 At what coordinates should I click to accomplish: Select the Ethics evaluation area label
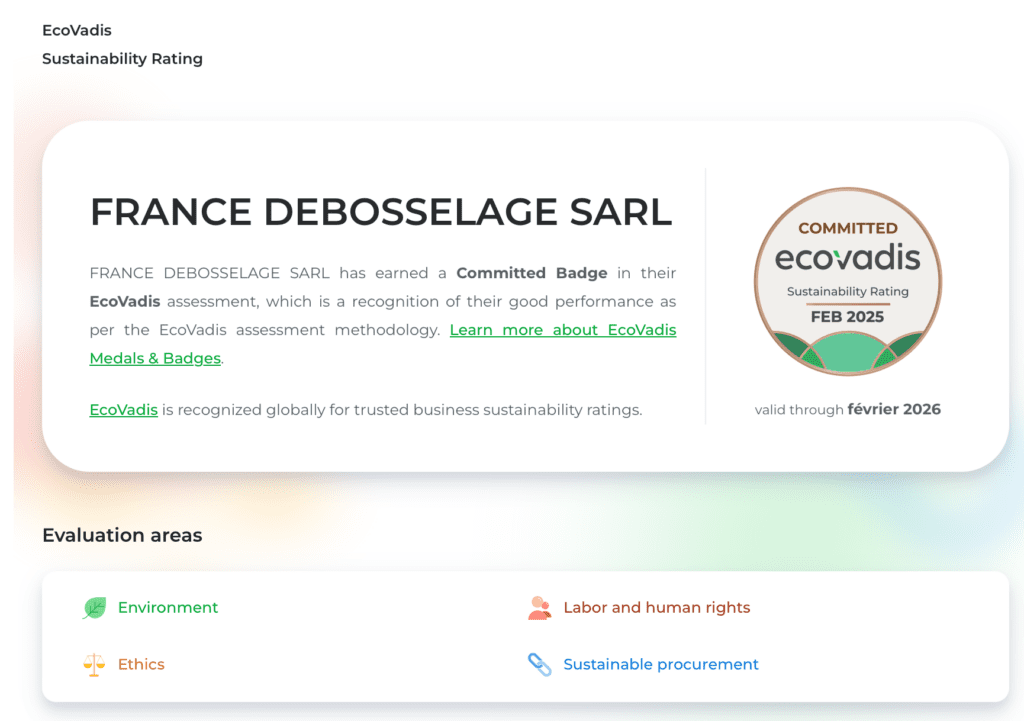[x=141, y=665]
